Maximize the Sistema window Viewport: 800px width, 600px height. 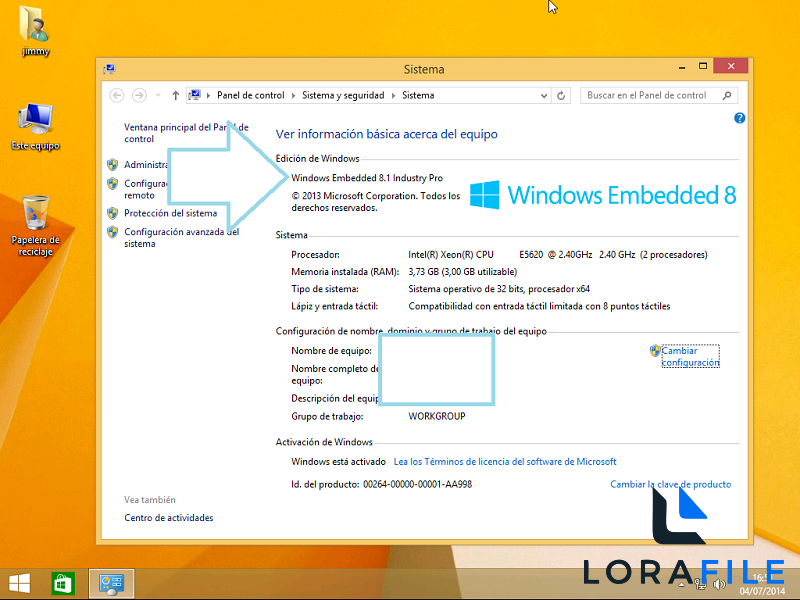click(x=703, y=66)
